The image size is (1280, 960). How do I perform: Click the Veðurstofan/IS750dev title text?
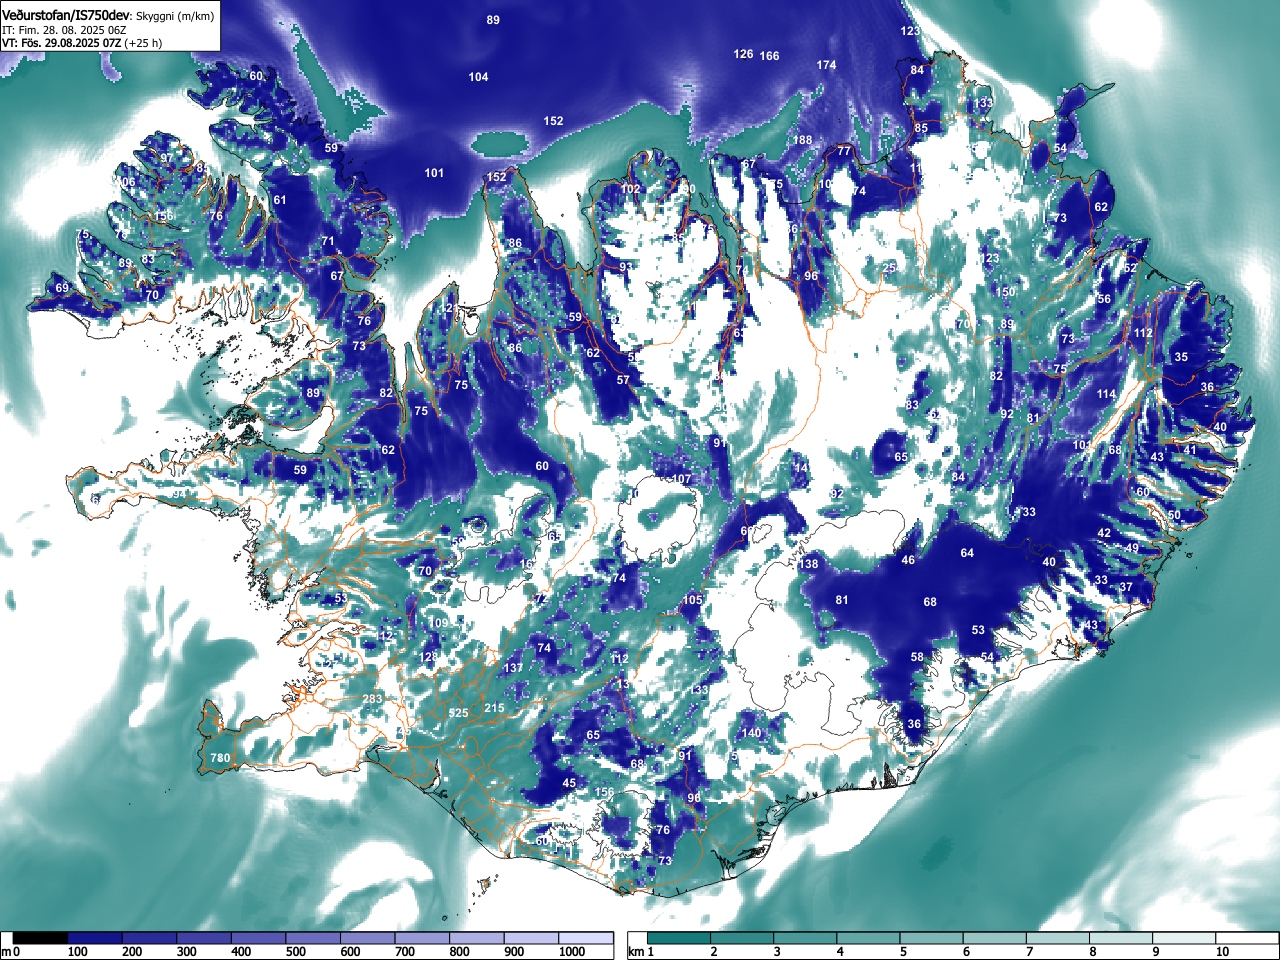tap(66, 16)
